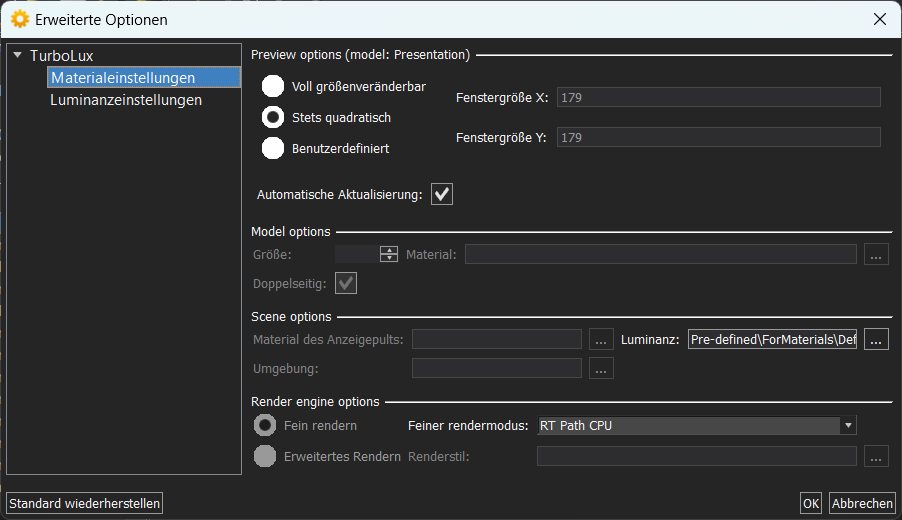Click the Standard wiederherstellen button

[x=85, y=503]
